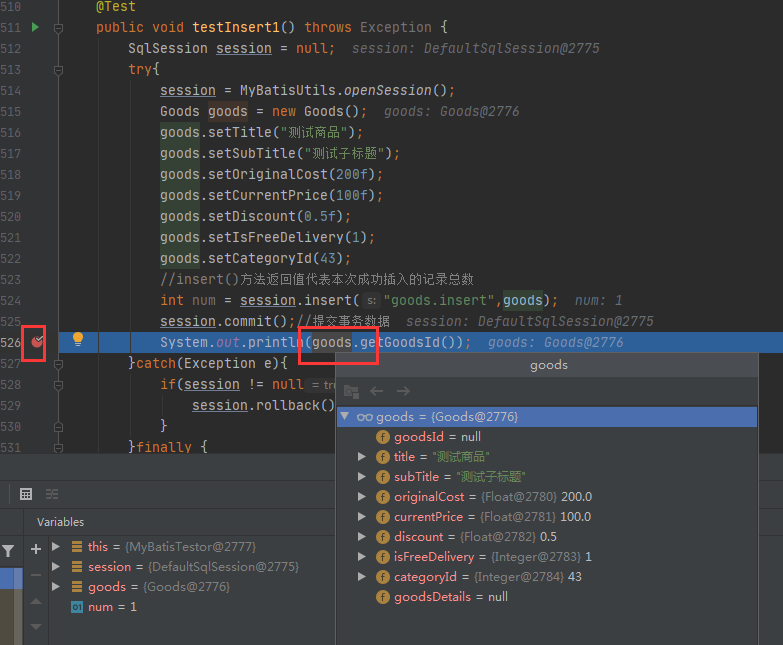Click the filter funnel icon in the debugger sidebar
The image size is (783, 645).
click(8, 551)
